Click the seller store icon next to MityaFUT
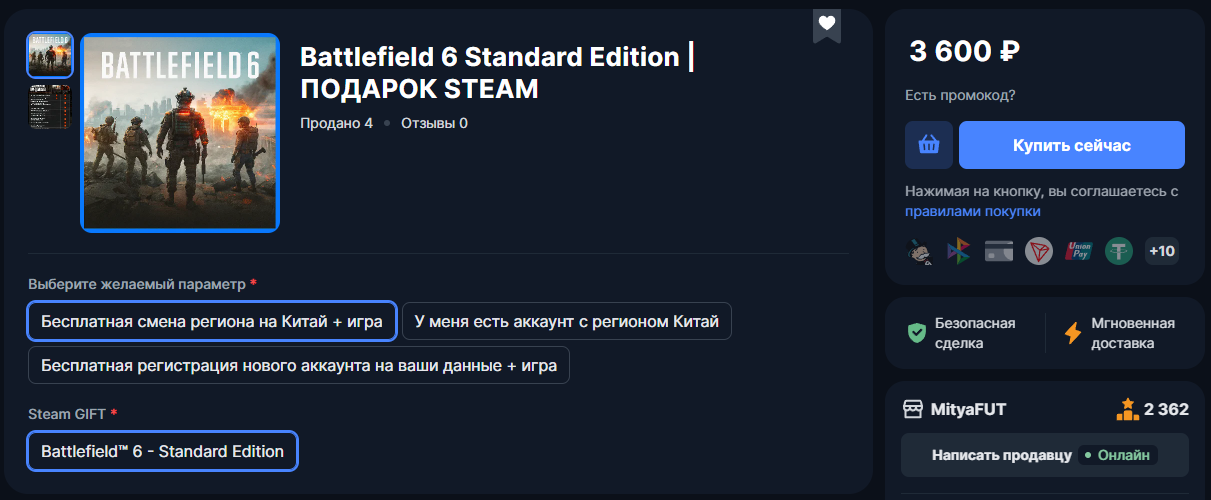Screen dimensions: 1211x500 [x=912, y=409]
